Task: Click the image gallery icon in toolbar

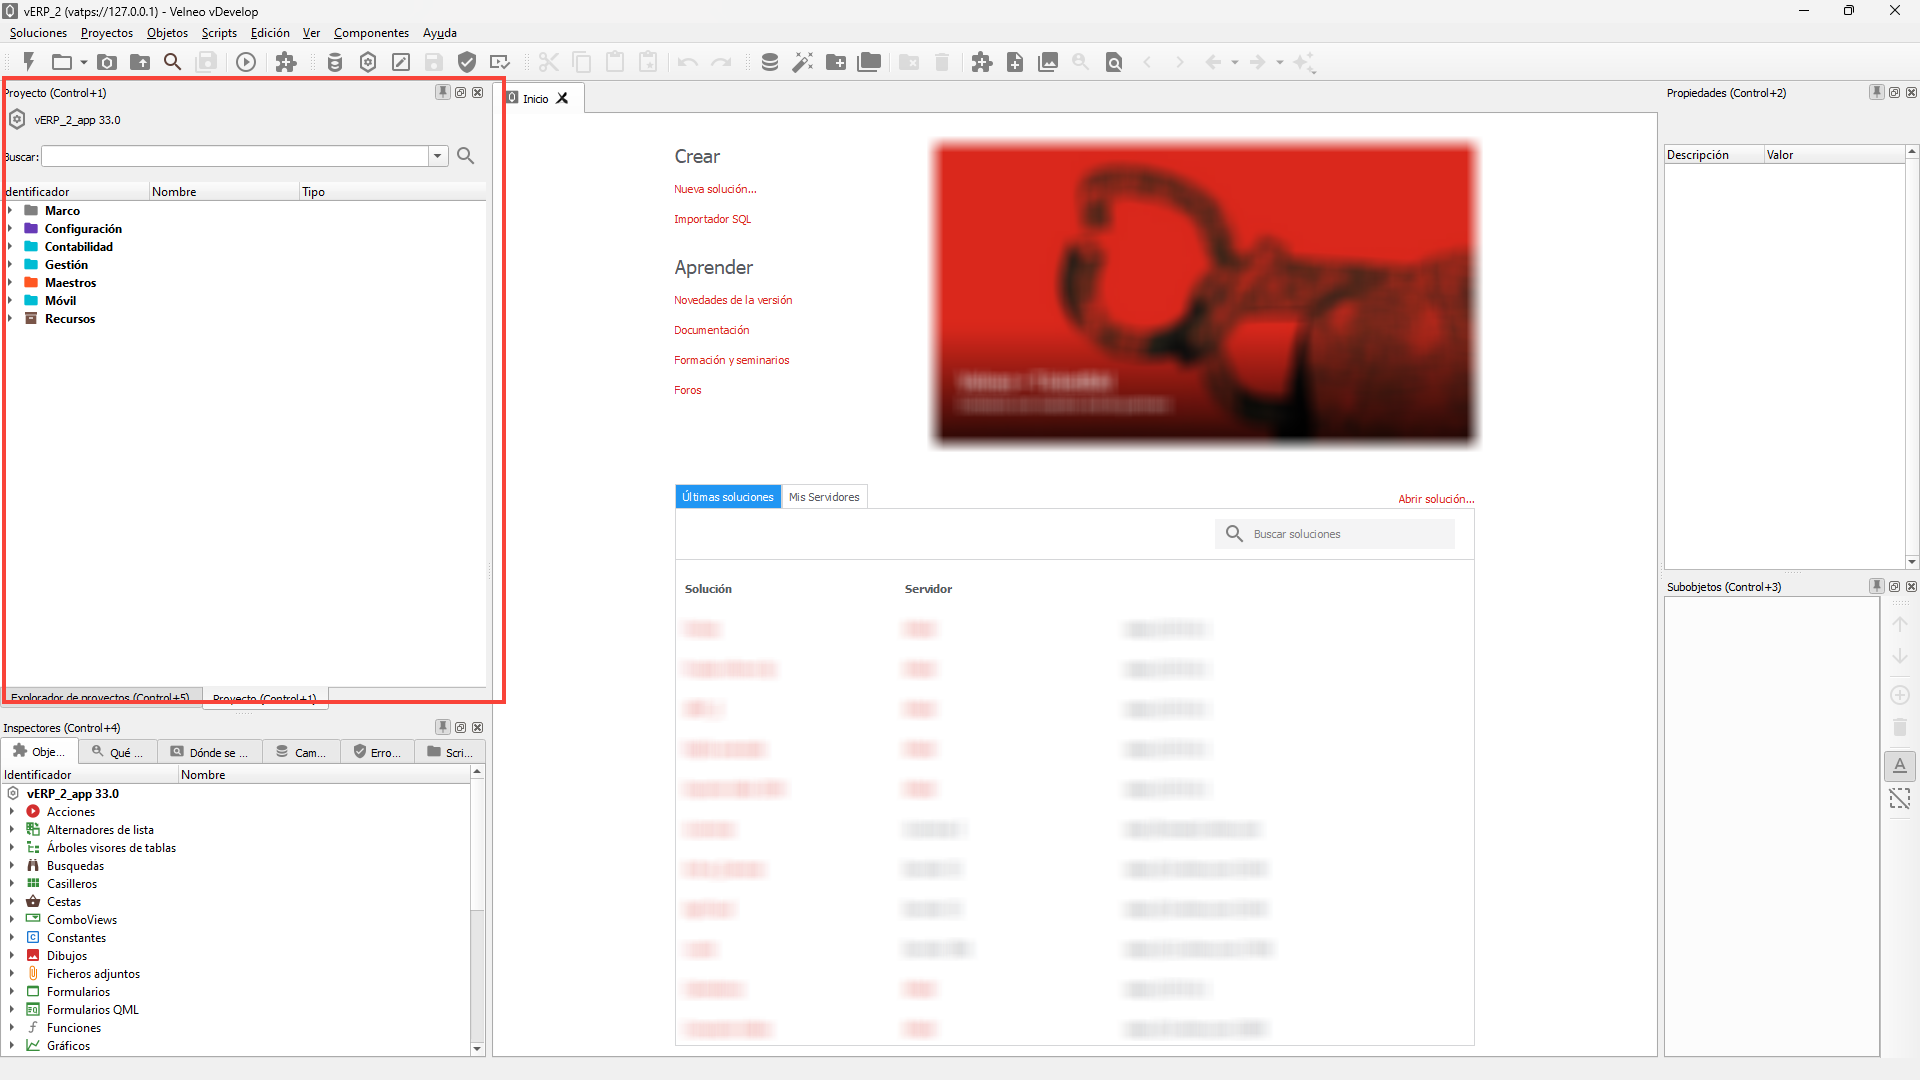Action: tap(1048, 62)
